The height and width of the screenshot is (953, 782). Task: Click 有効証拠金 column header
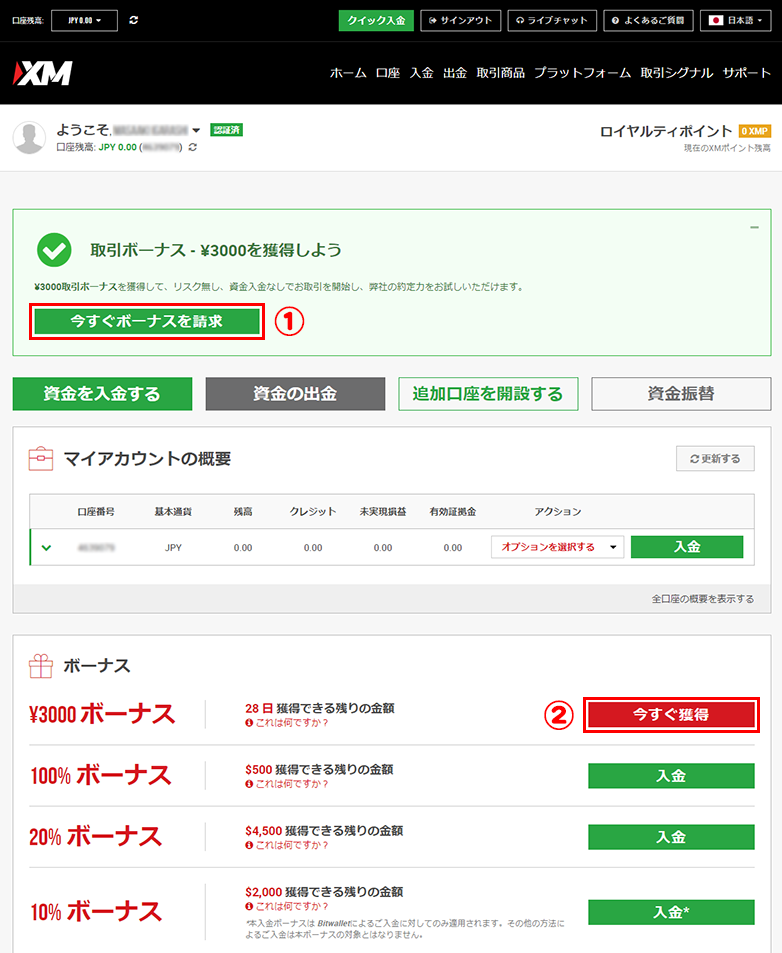tap(453, 512)
